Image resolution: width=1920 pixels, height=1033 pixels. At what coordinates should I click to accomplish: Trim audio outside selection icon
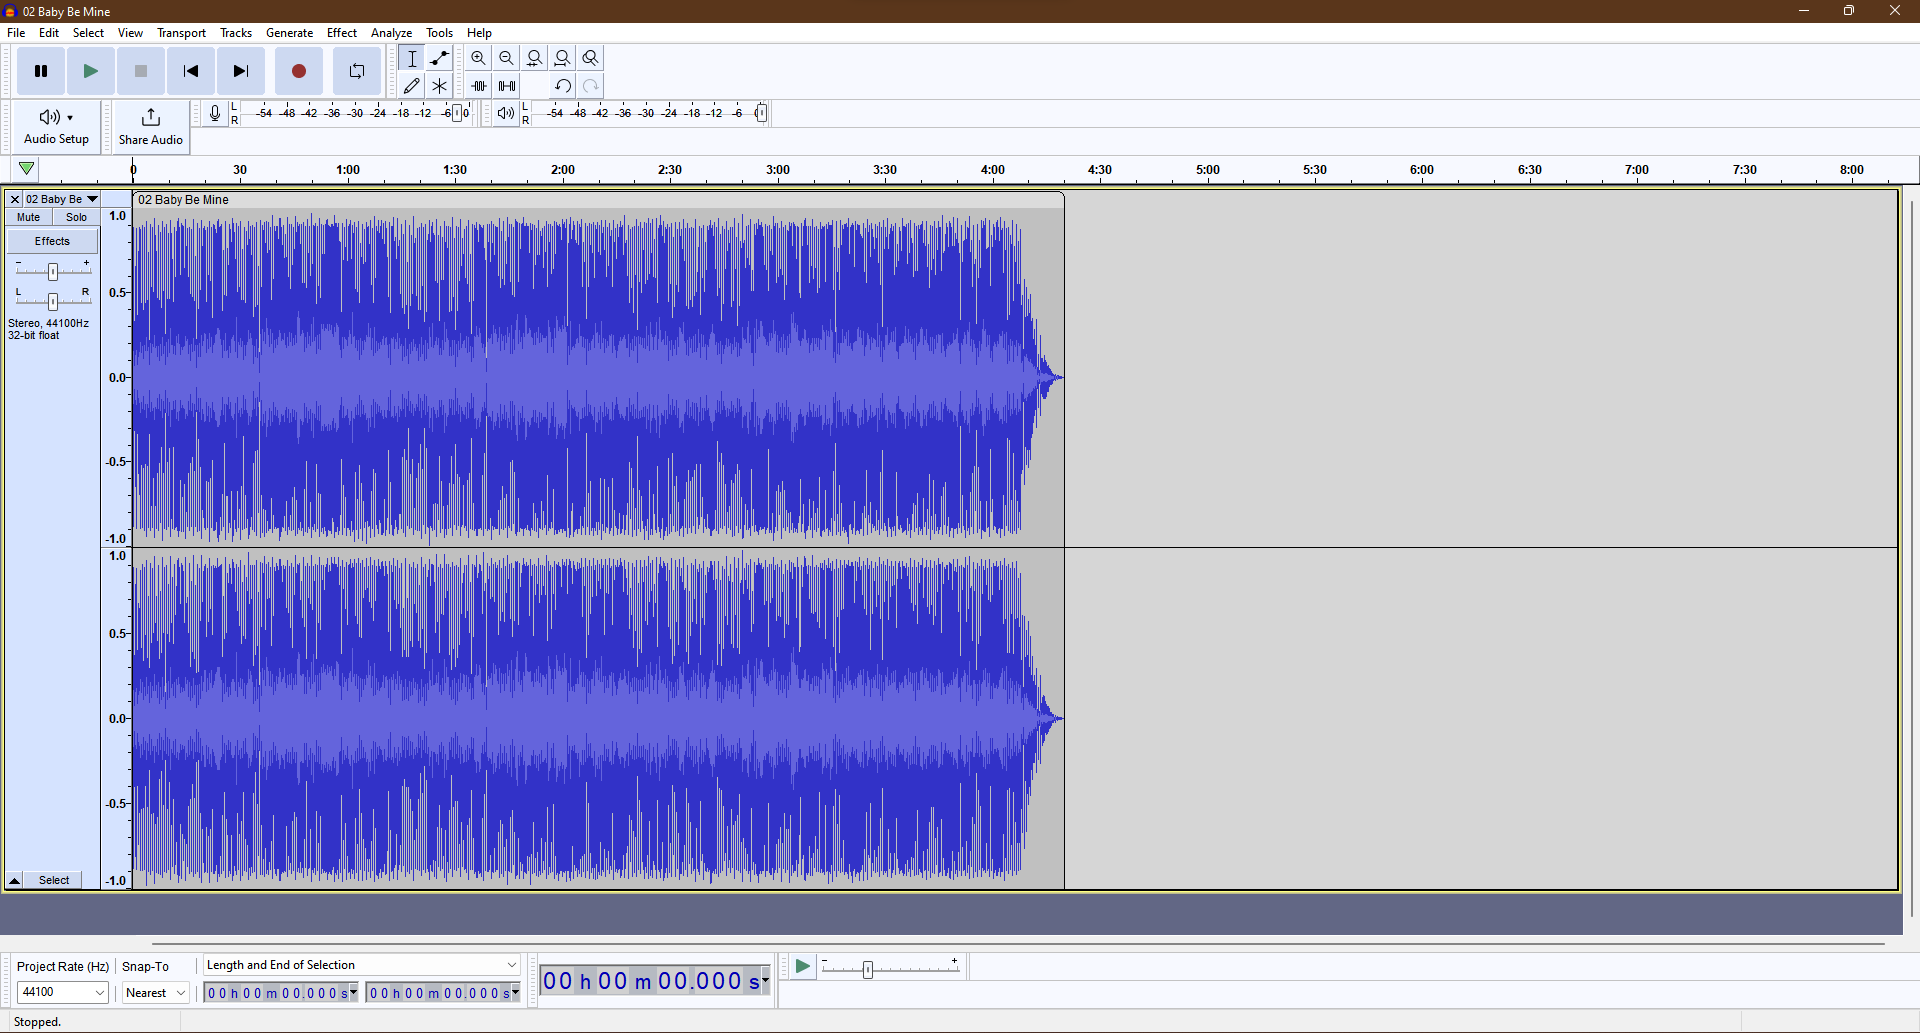pyautogui.click(x=479, y=86)
